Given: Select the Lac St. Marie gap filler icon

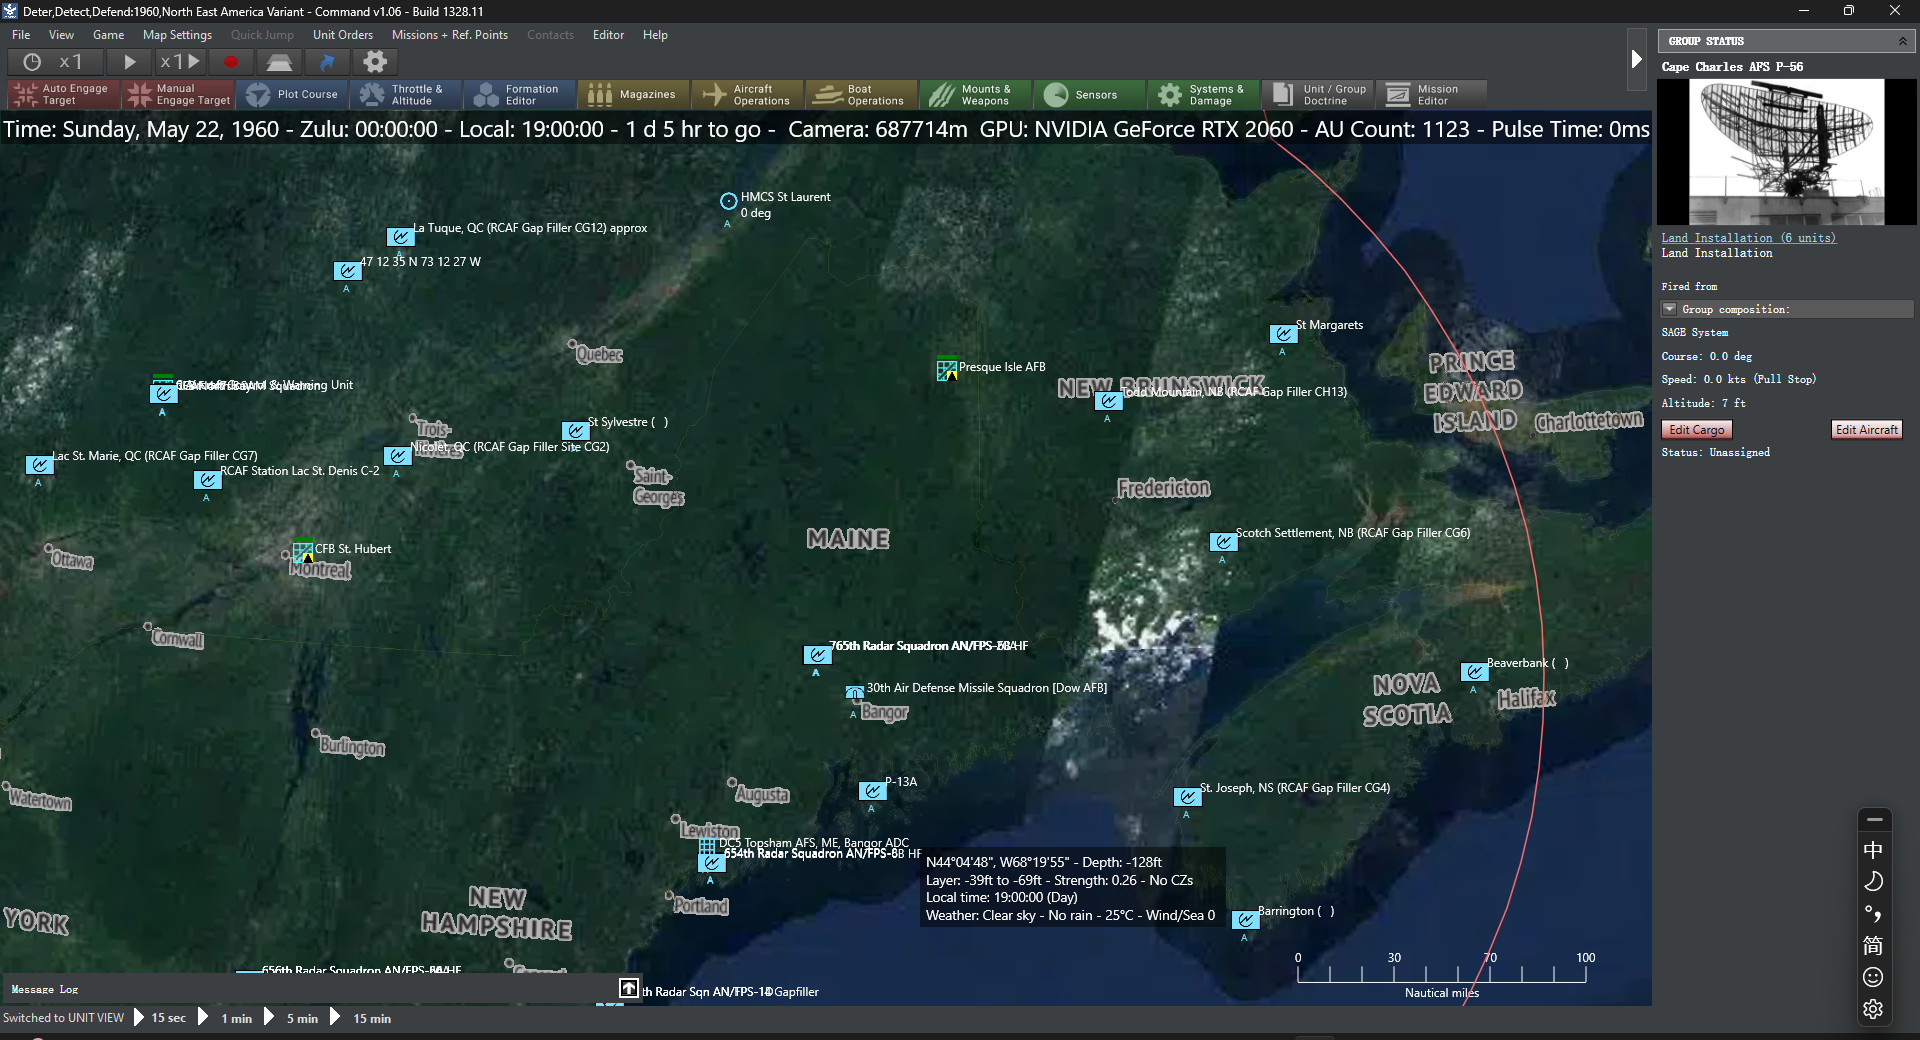Looking at the screenshot, I should click(39, 465).
